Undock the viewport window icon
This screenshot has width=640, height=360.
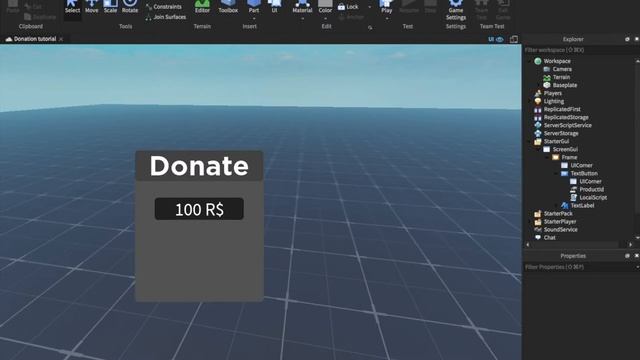click(513, 40)
